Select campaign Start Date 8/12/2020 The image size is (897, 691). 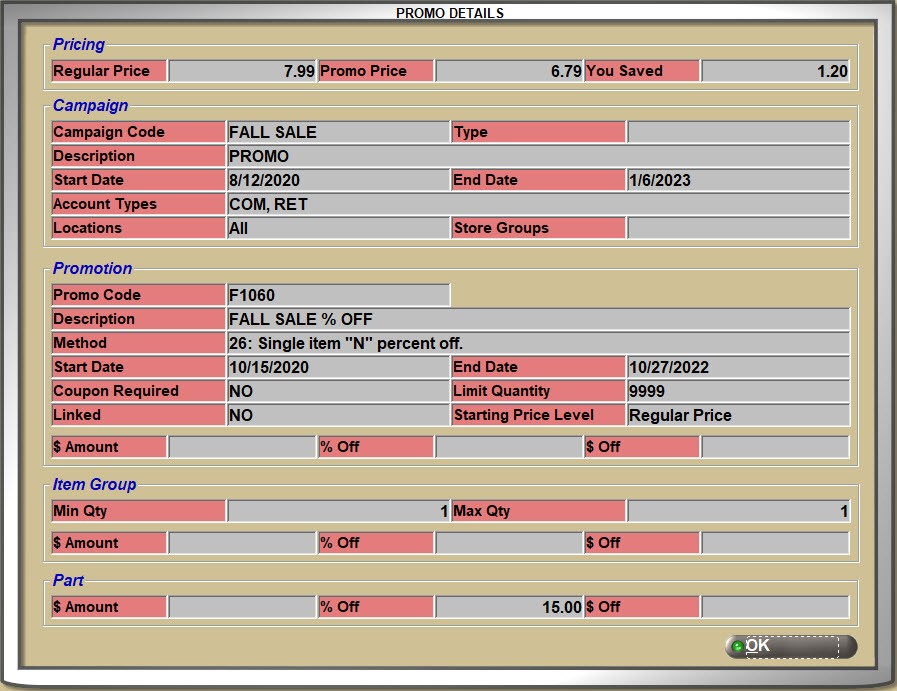coord(338,180)
